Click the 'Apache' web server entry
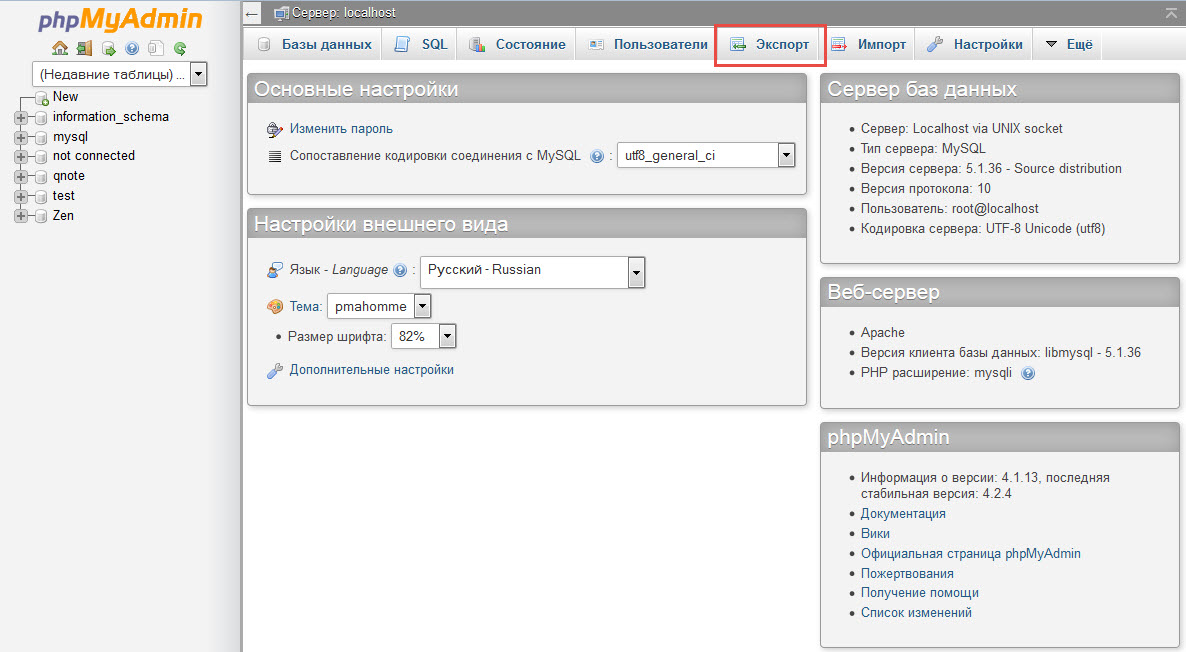1186x652 pixels. (883, 333)
